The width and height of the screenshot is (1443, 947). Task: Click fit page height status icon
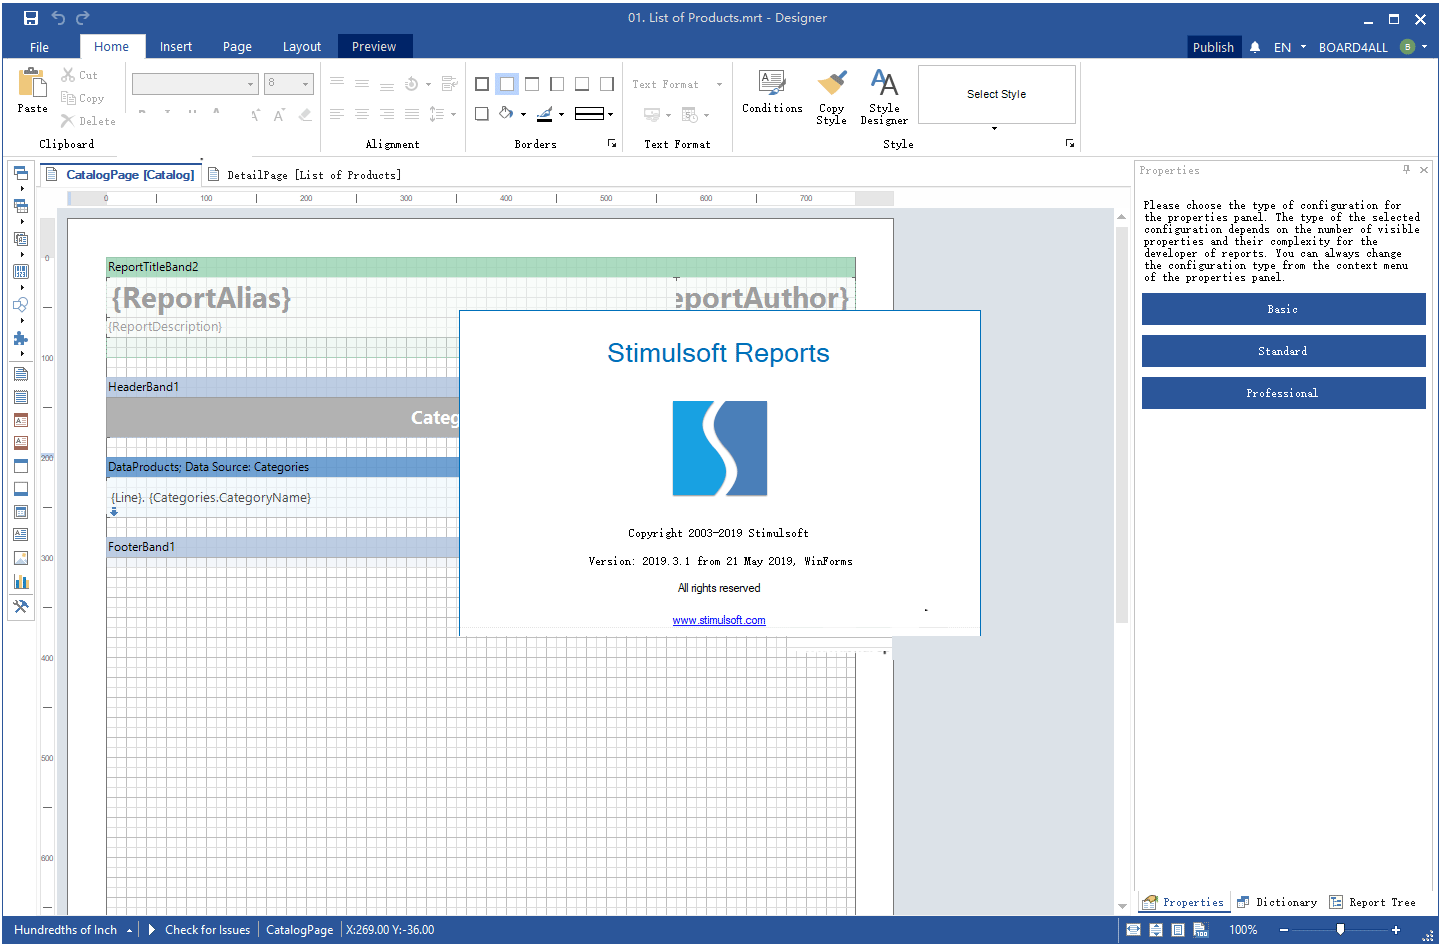1156,930
